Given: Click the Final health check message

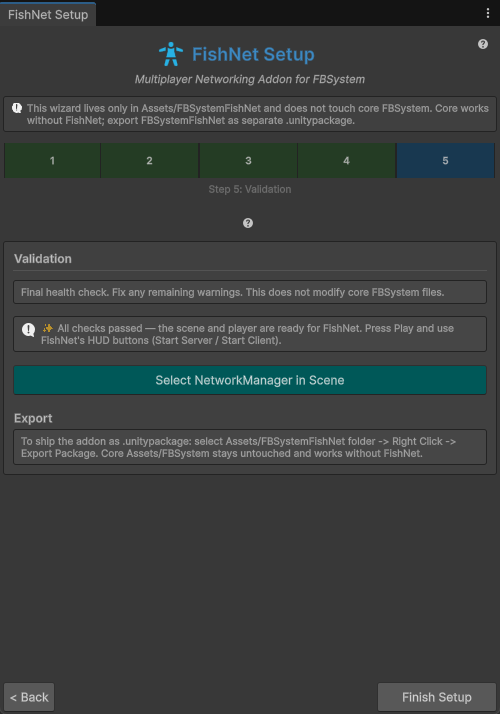Looking at the screenshot, I should coord(250,292).
